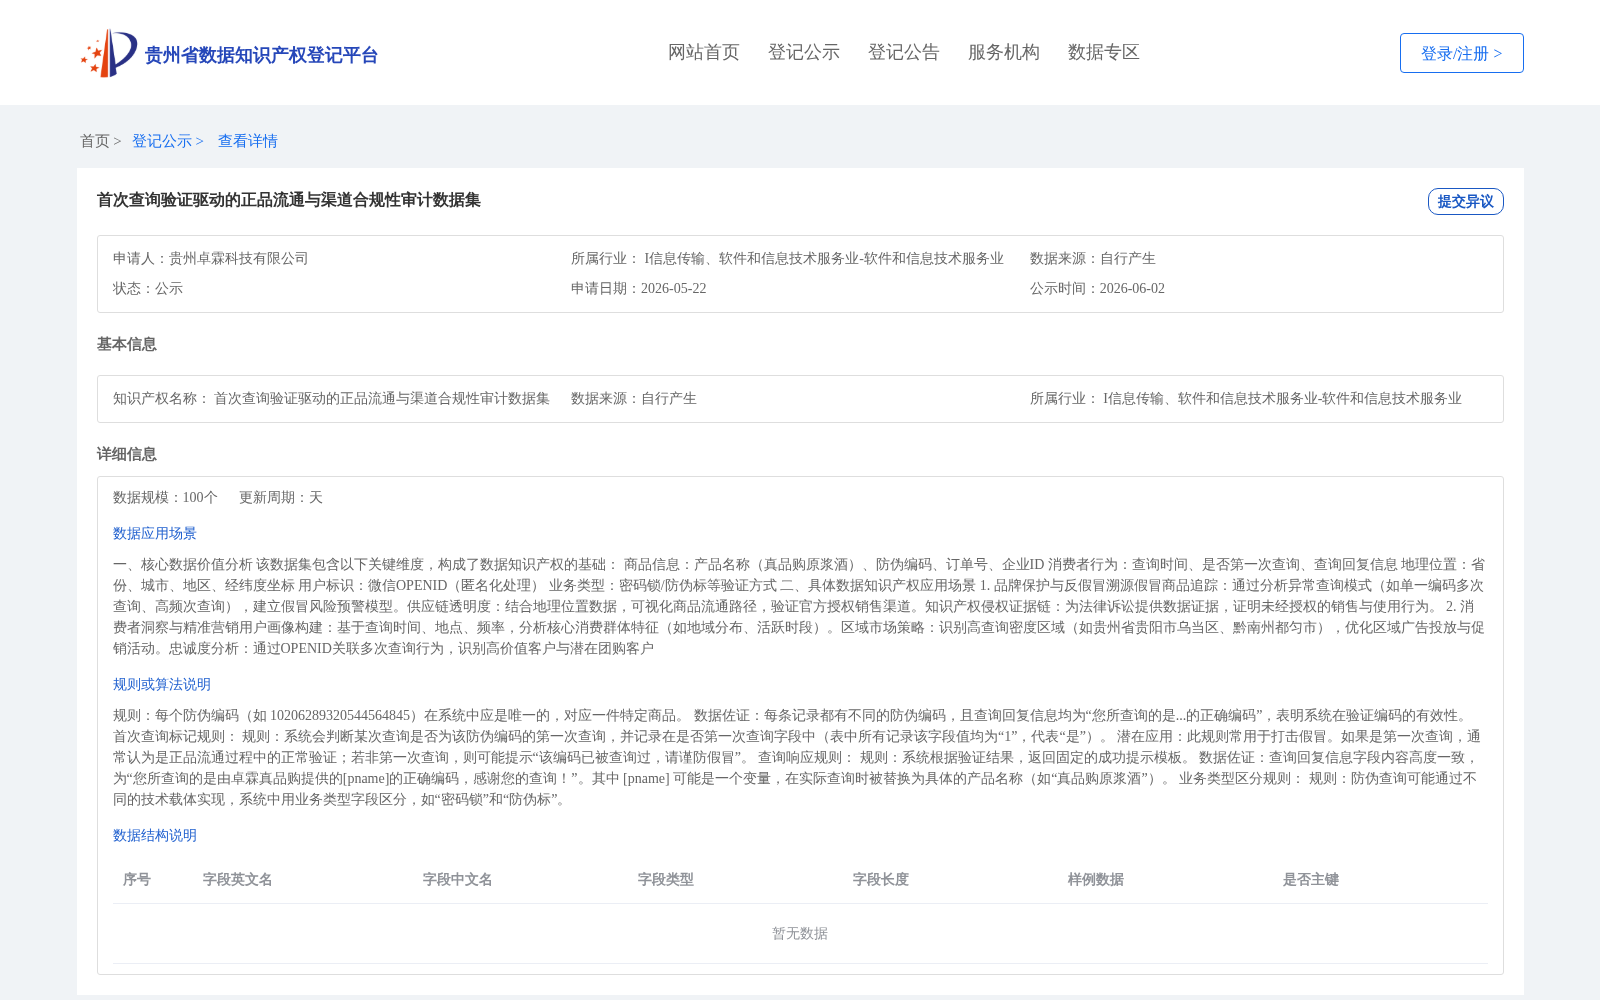Click the platform logo icon
The width and height of the screenshot is (1600, 1000).
click(109, 53)
